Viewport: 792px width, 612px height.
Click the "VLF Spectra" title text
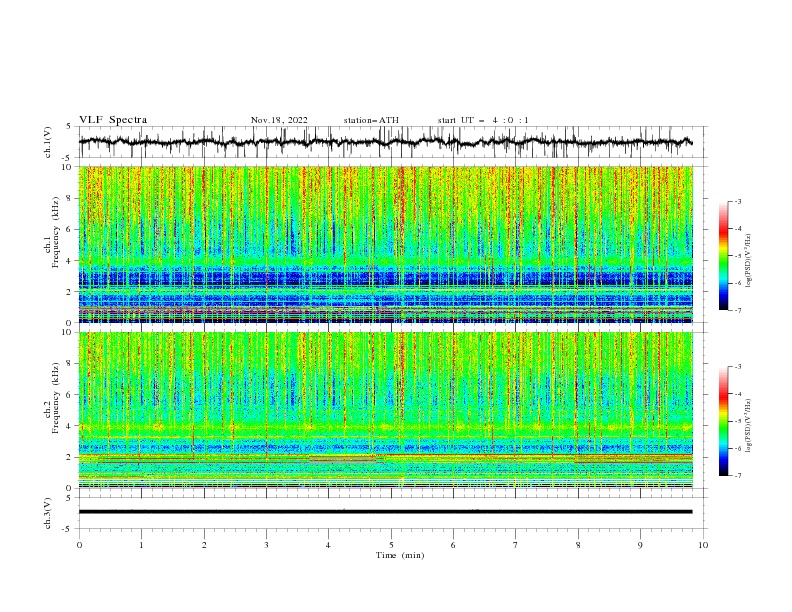[113, 120]
